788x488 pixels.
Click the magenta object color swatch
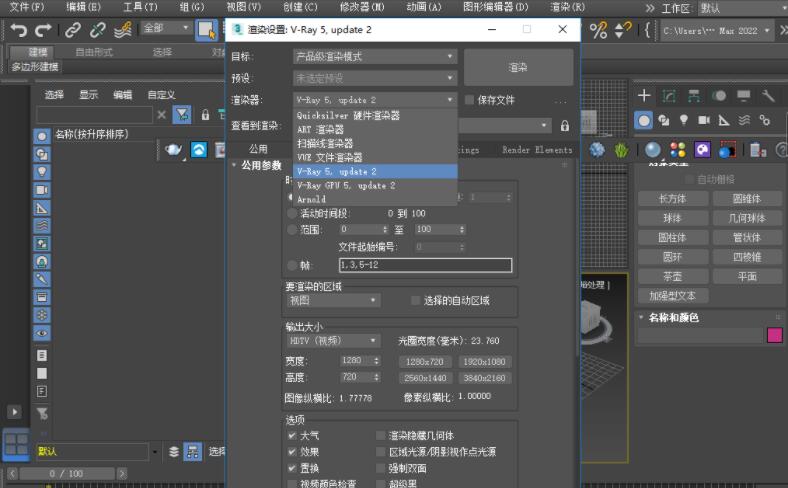774,335
